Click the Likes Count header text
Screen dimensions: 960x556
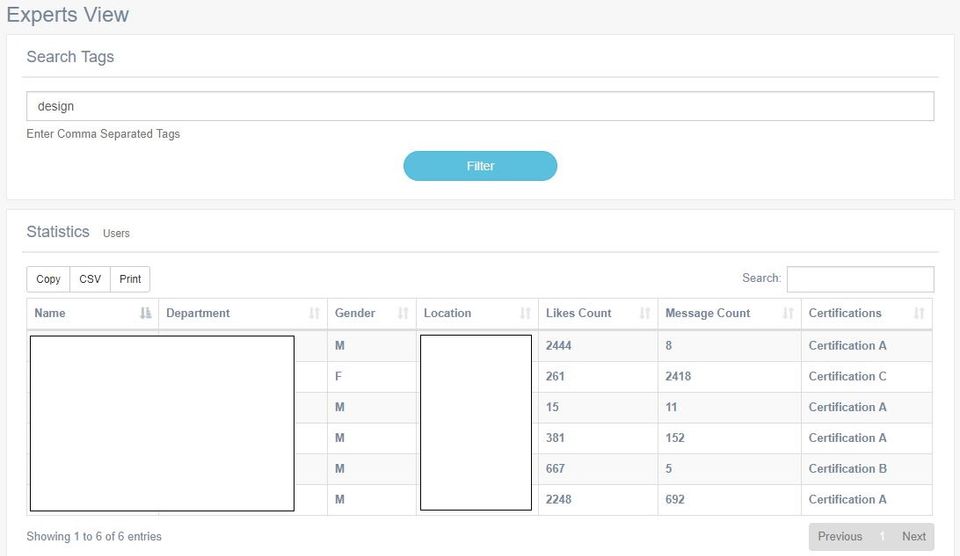[x=579, y=313]
